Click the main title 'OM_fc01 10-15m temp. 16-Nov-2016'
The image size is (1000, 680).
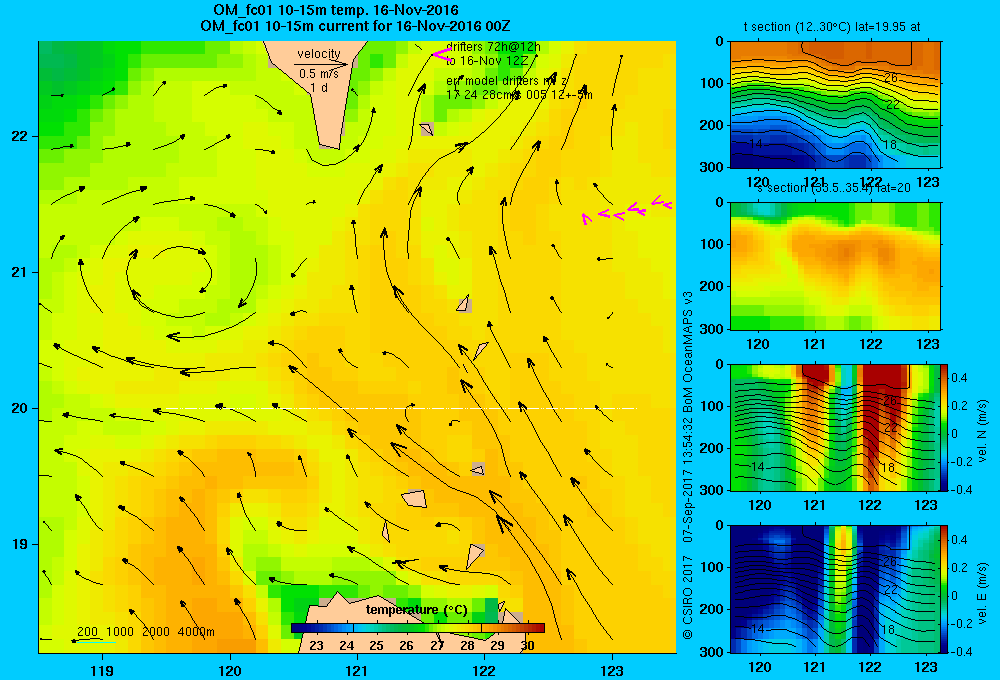[x=336, y=10]
